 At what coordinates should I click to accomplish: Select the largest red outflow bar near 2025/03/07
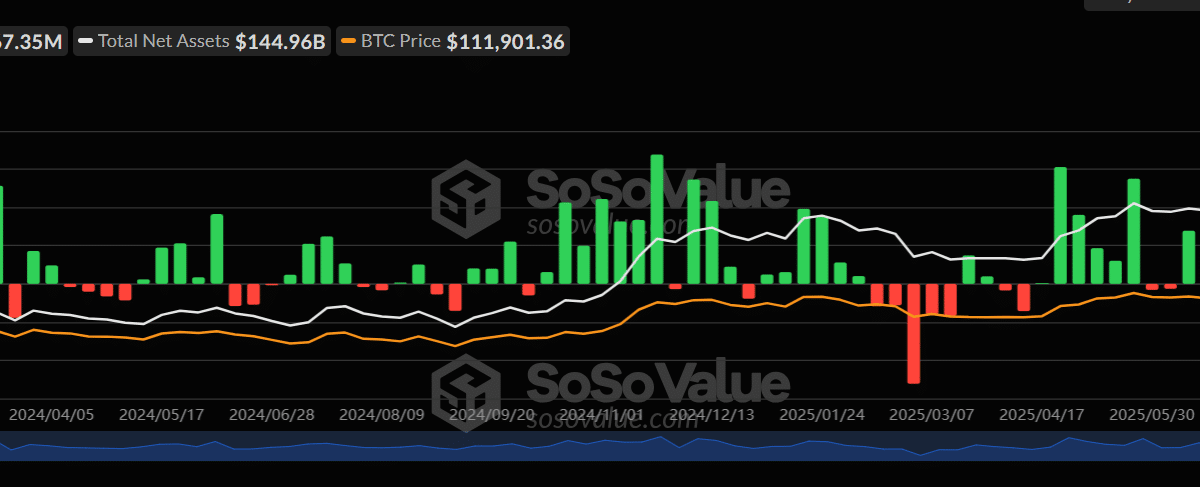[x=913, y=333]
